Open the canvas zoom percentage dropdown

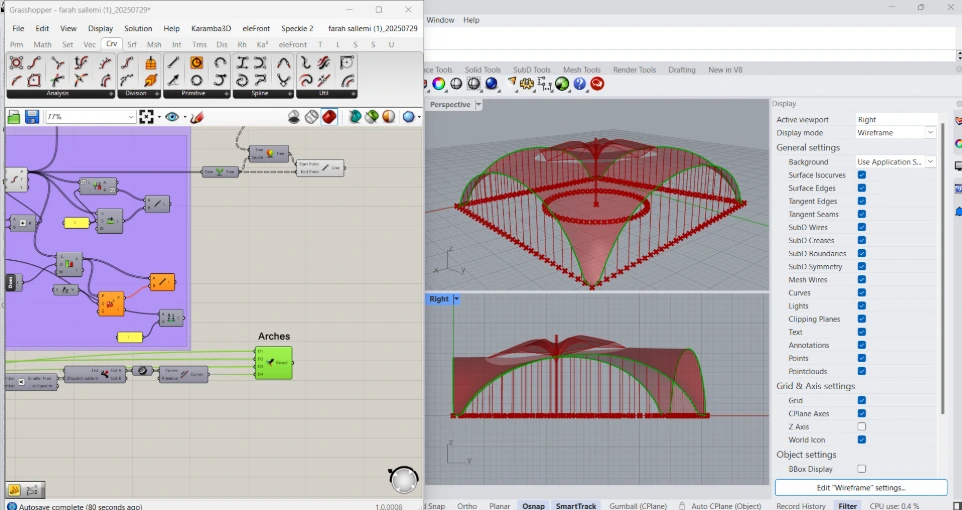tap(131, 117)
